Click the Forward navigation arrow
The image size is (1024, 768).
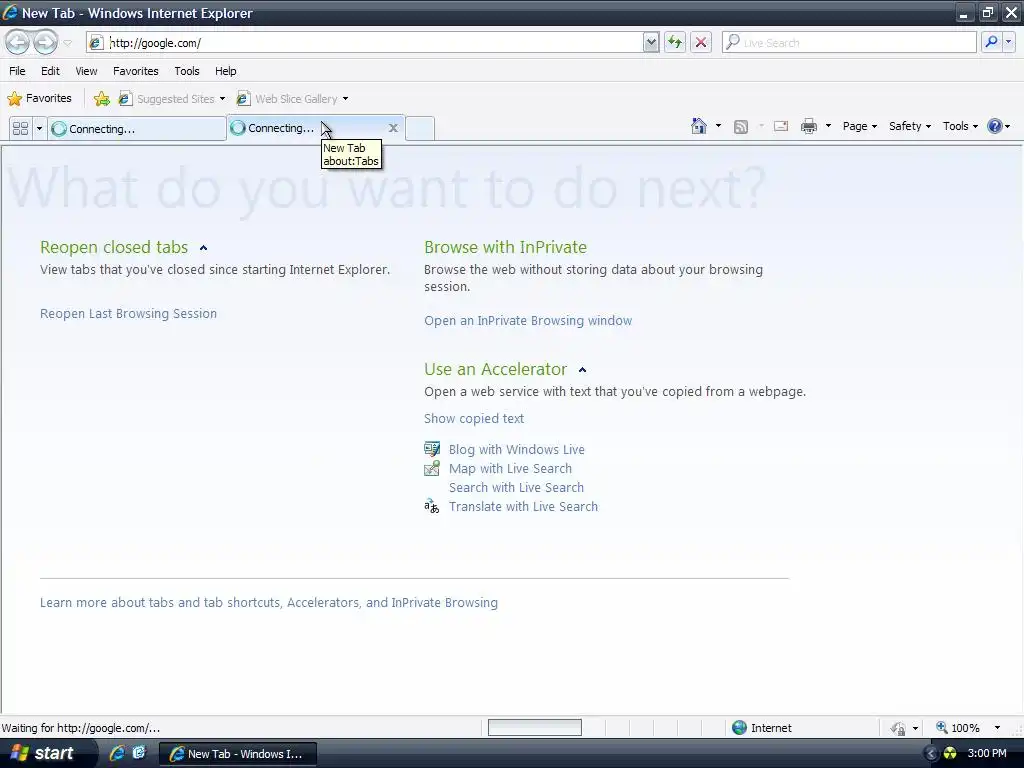[45, 42]
